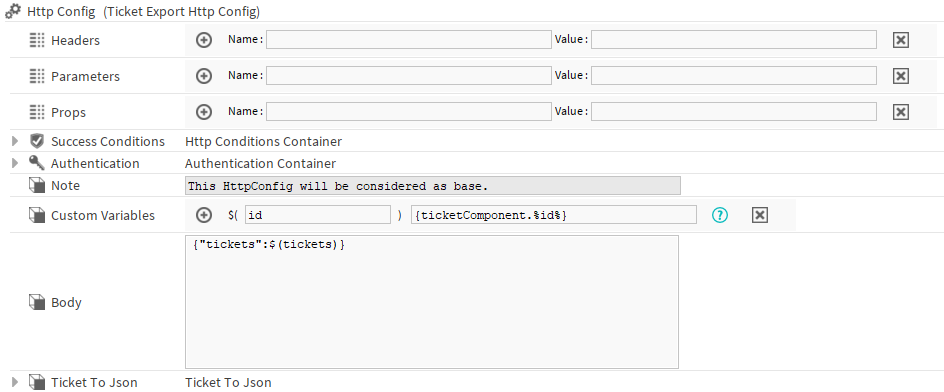Expand the Ticket To Json node
The height and width of the screenshot is (392, 944).
click(16, 382)
